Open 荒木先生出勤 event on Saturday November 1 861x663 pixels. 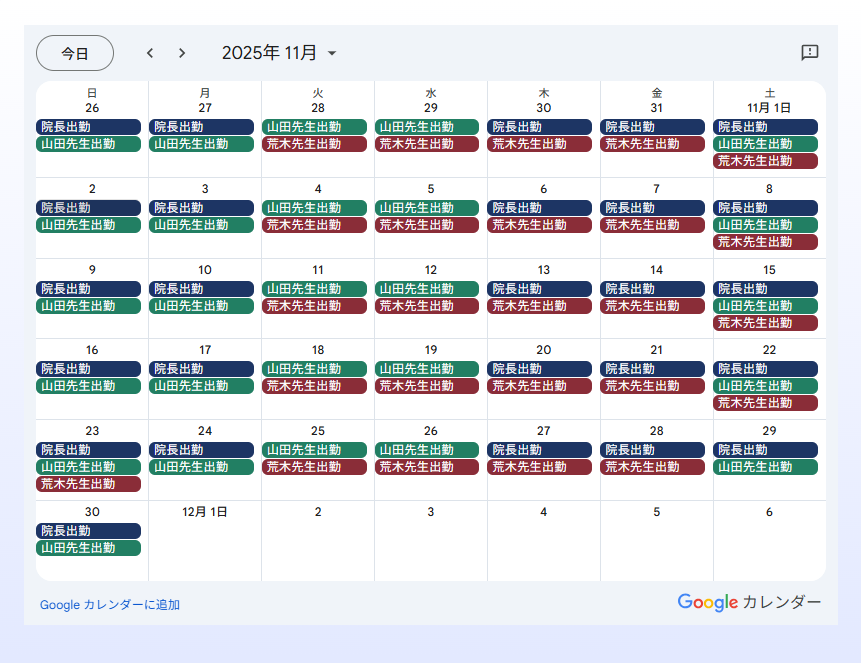[765, 161]
